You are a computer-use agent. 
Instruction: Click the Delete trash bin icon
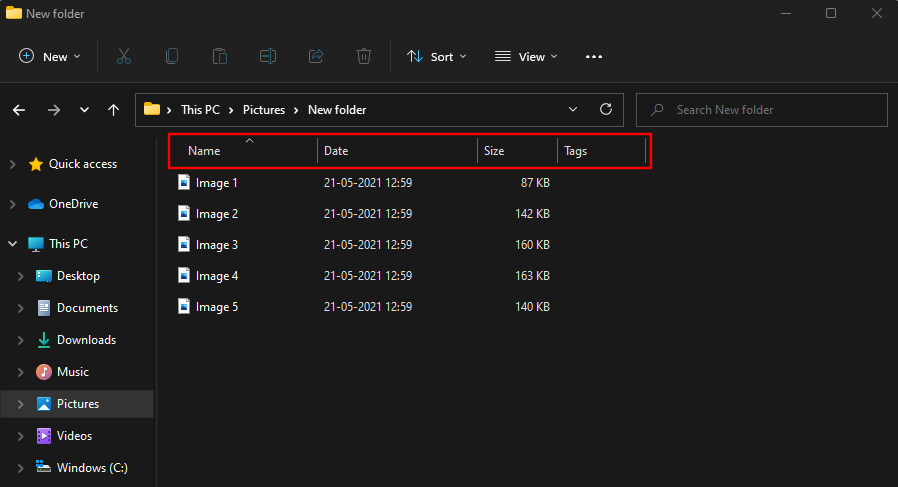pyautogui.click(x=364, y=57)
